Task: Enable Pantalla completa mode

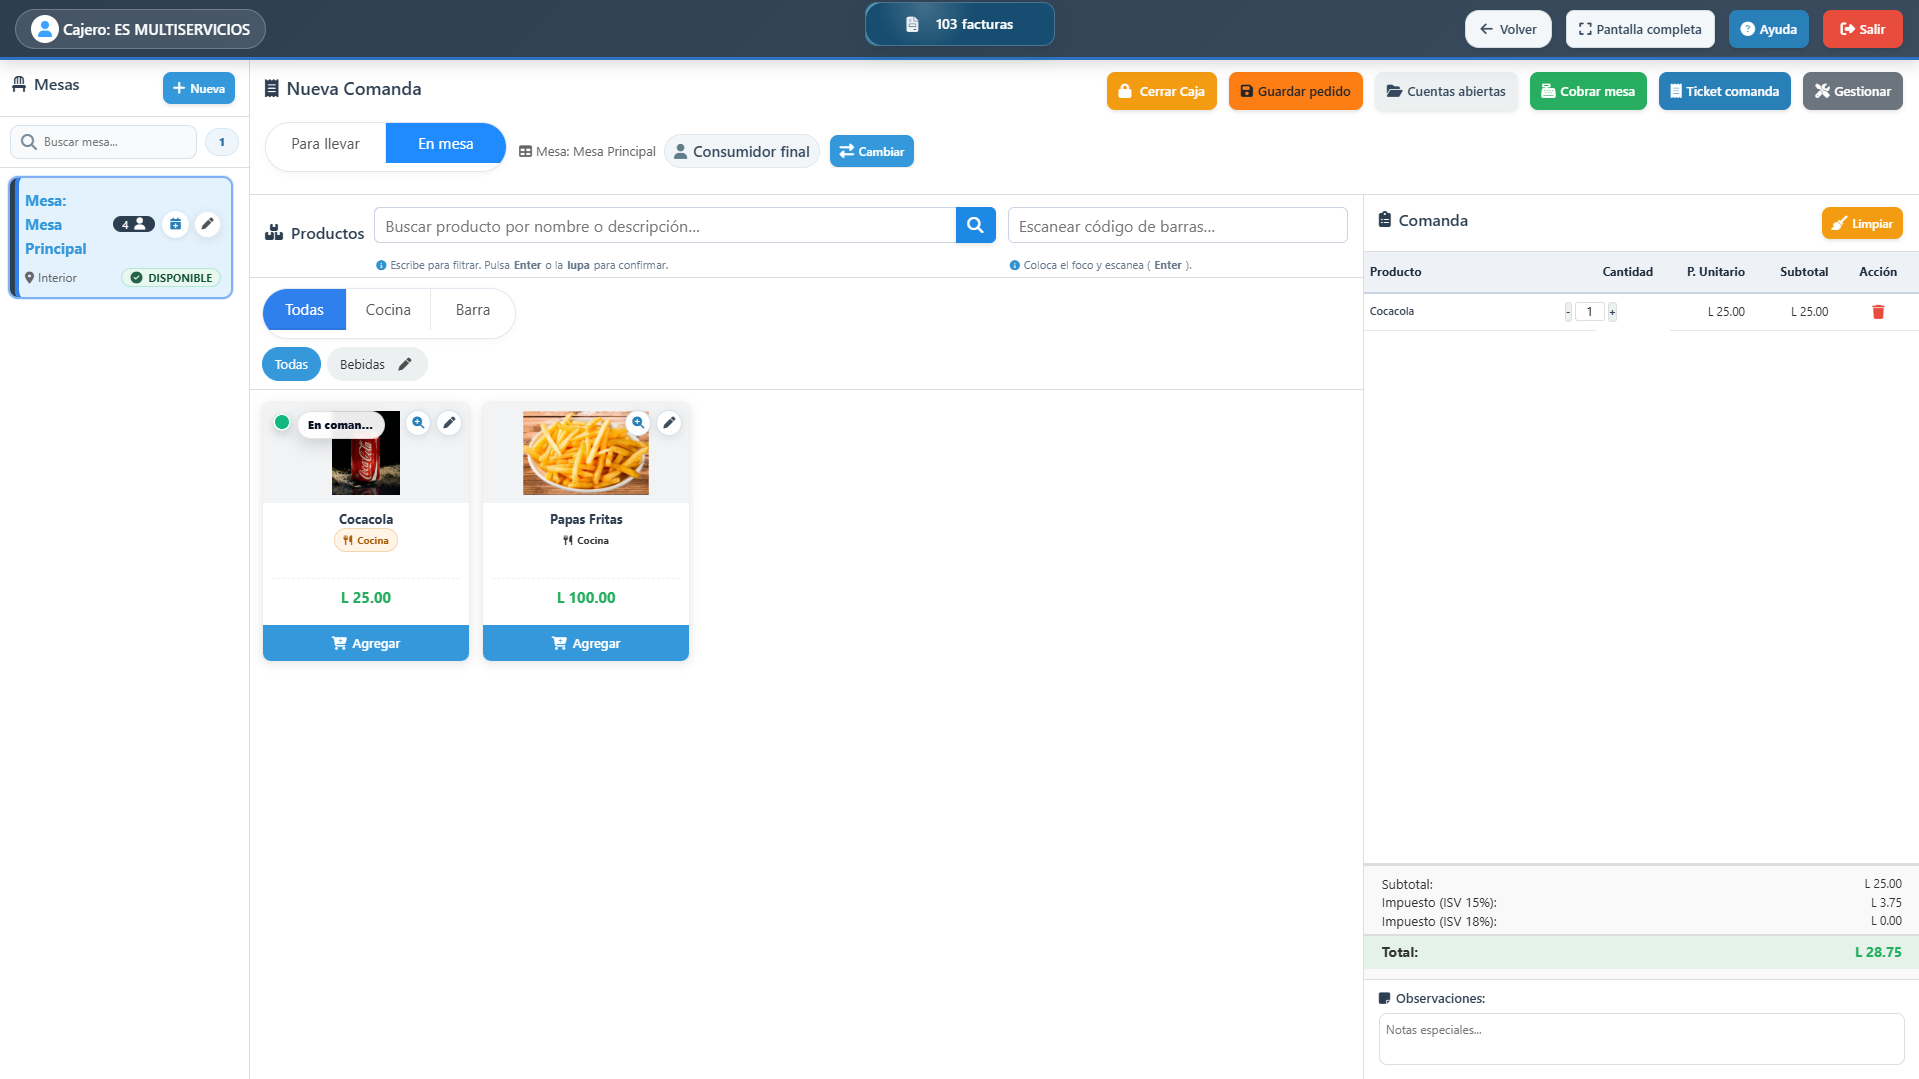Action: [1640, 29]
